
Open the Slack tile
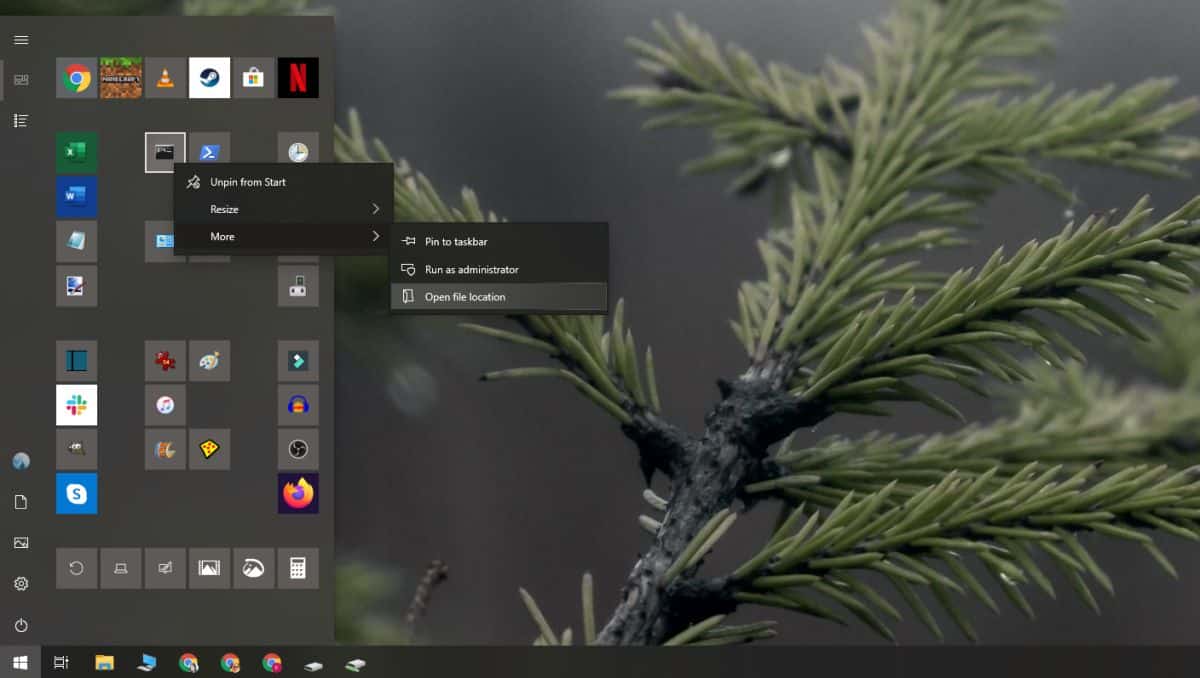pyautogui.click(x=76, y=405)
